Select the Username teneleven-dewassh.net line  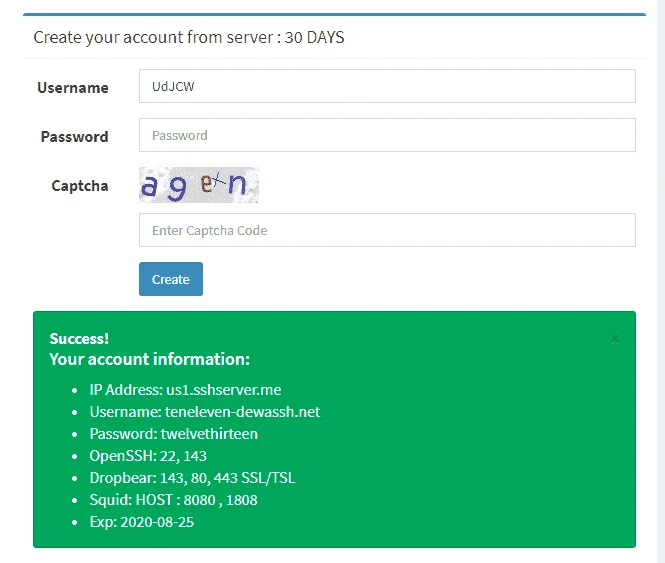click(x=205, y=412)
